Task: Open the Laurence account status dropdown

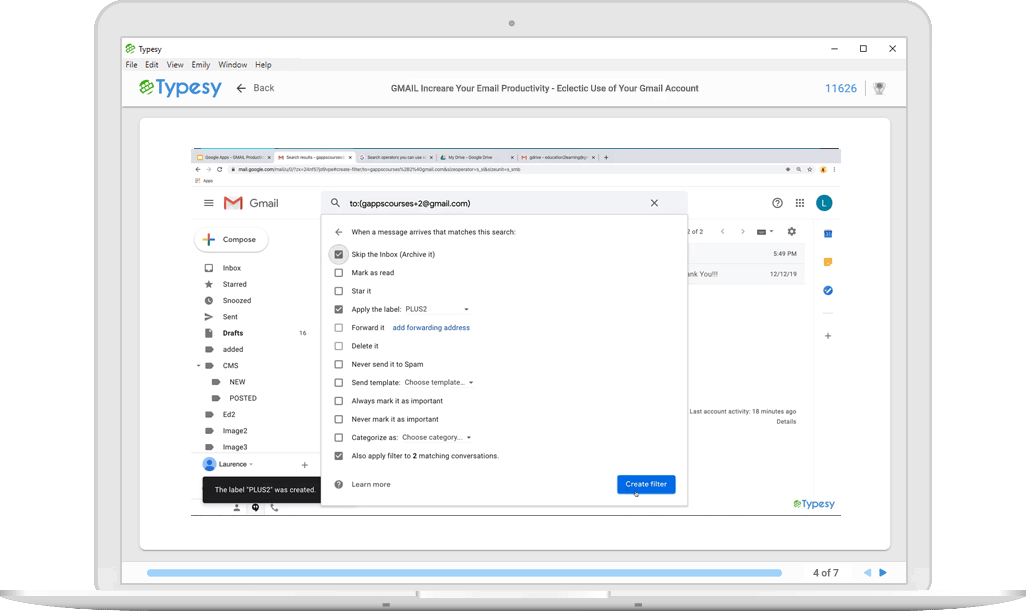Action: coord(251,464)
